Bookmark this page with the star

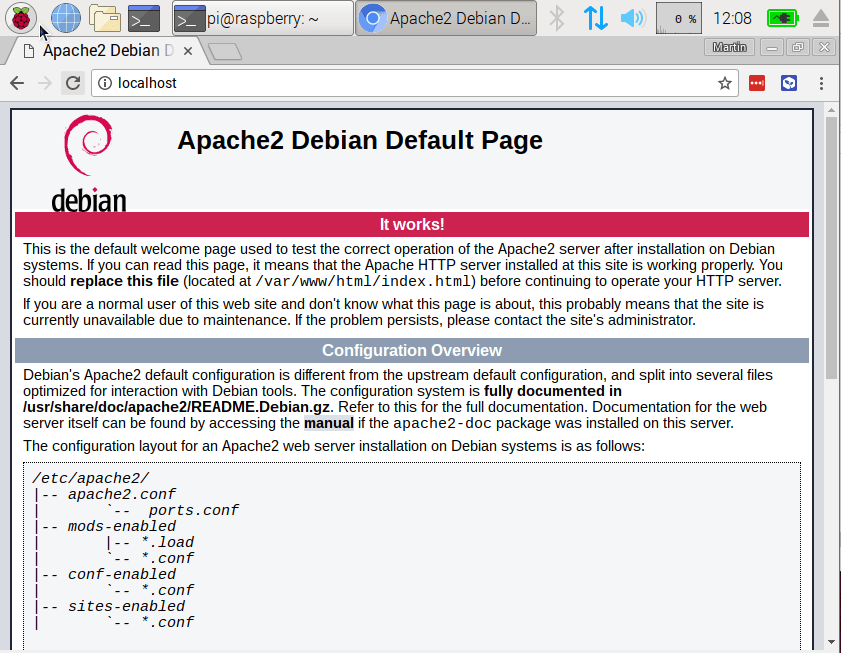click(725, 83)
